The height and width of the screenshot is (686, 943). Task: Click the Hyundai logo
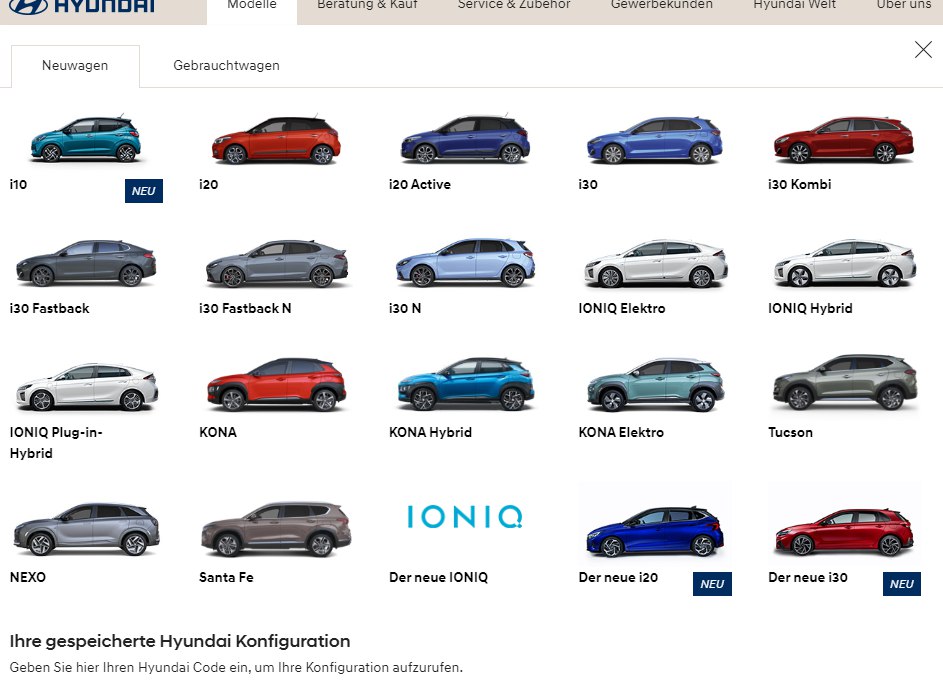click(x=82, y=6)
